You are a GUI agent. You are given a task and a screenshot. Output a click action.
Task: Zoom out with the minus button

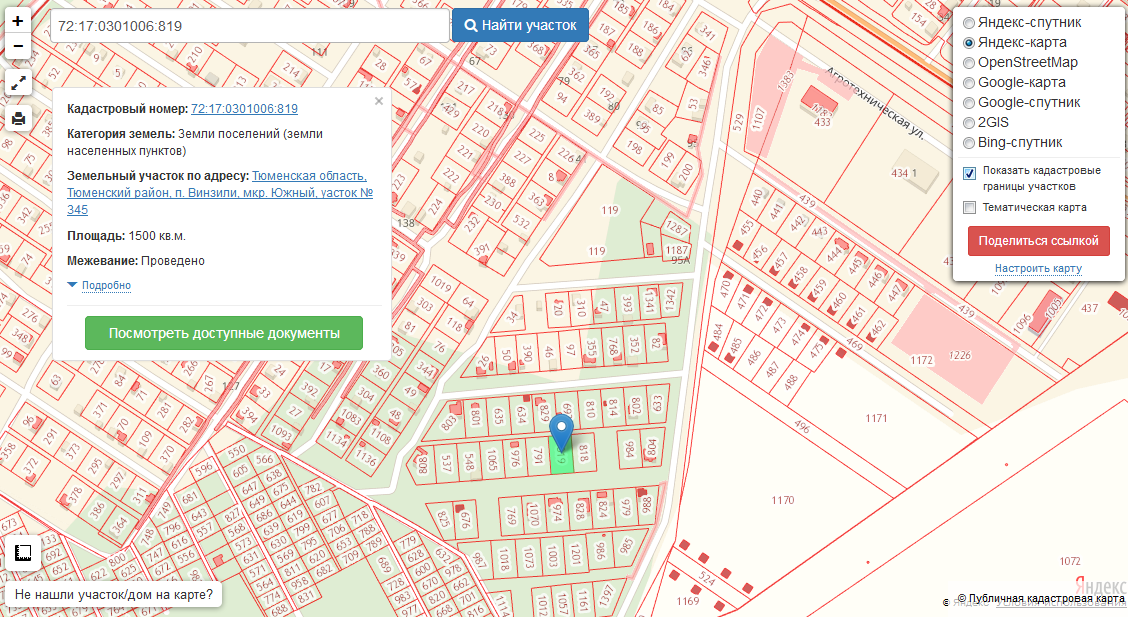[18, 47]
